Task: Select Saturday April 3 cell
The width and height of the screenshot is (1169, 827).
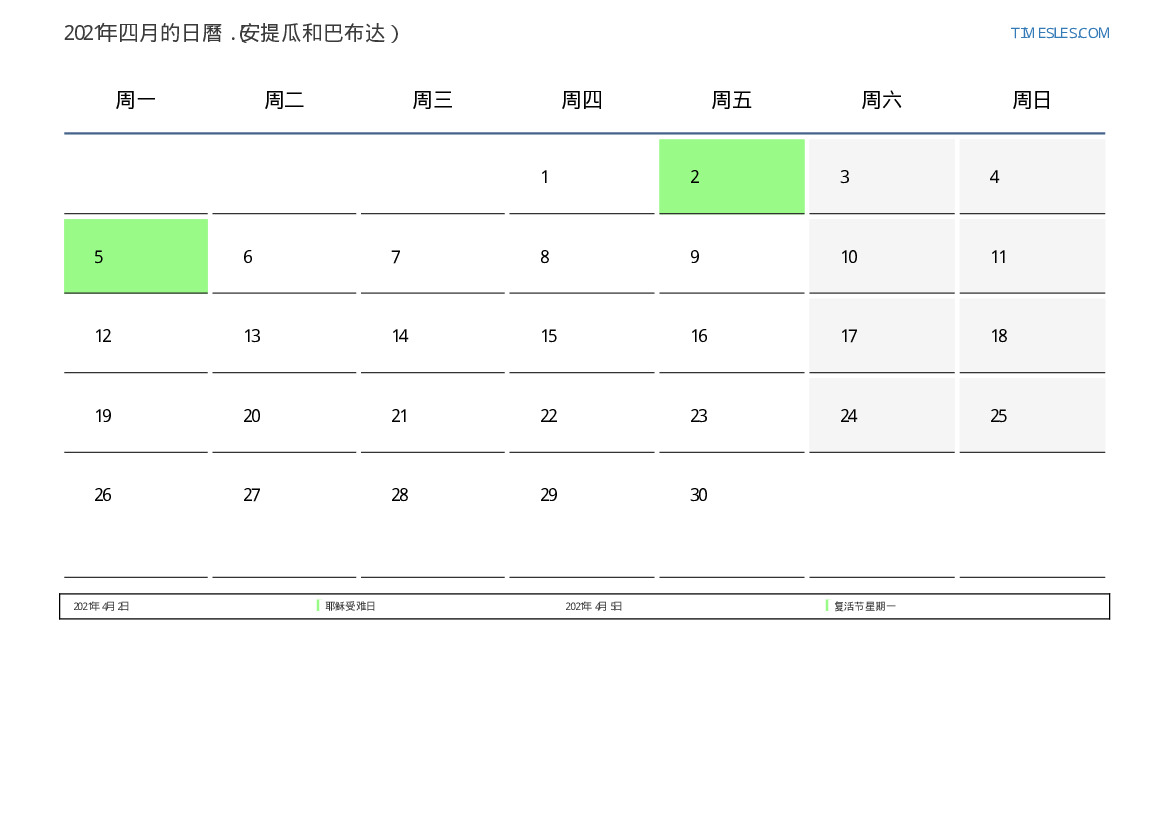Action: (881, 177)
